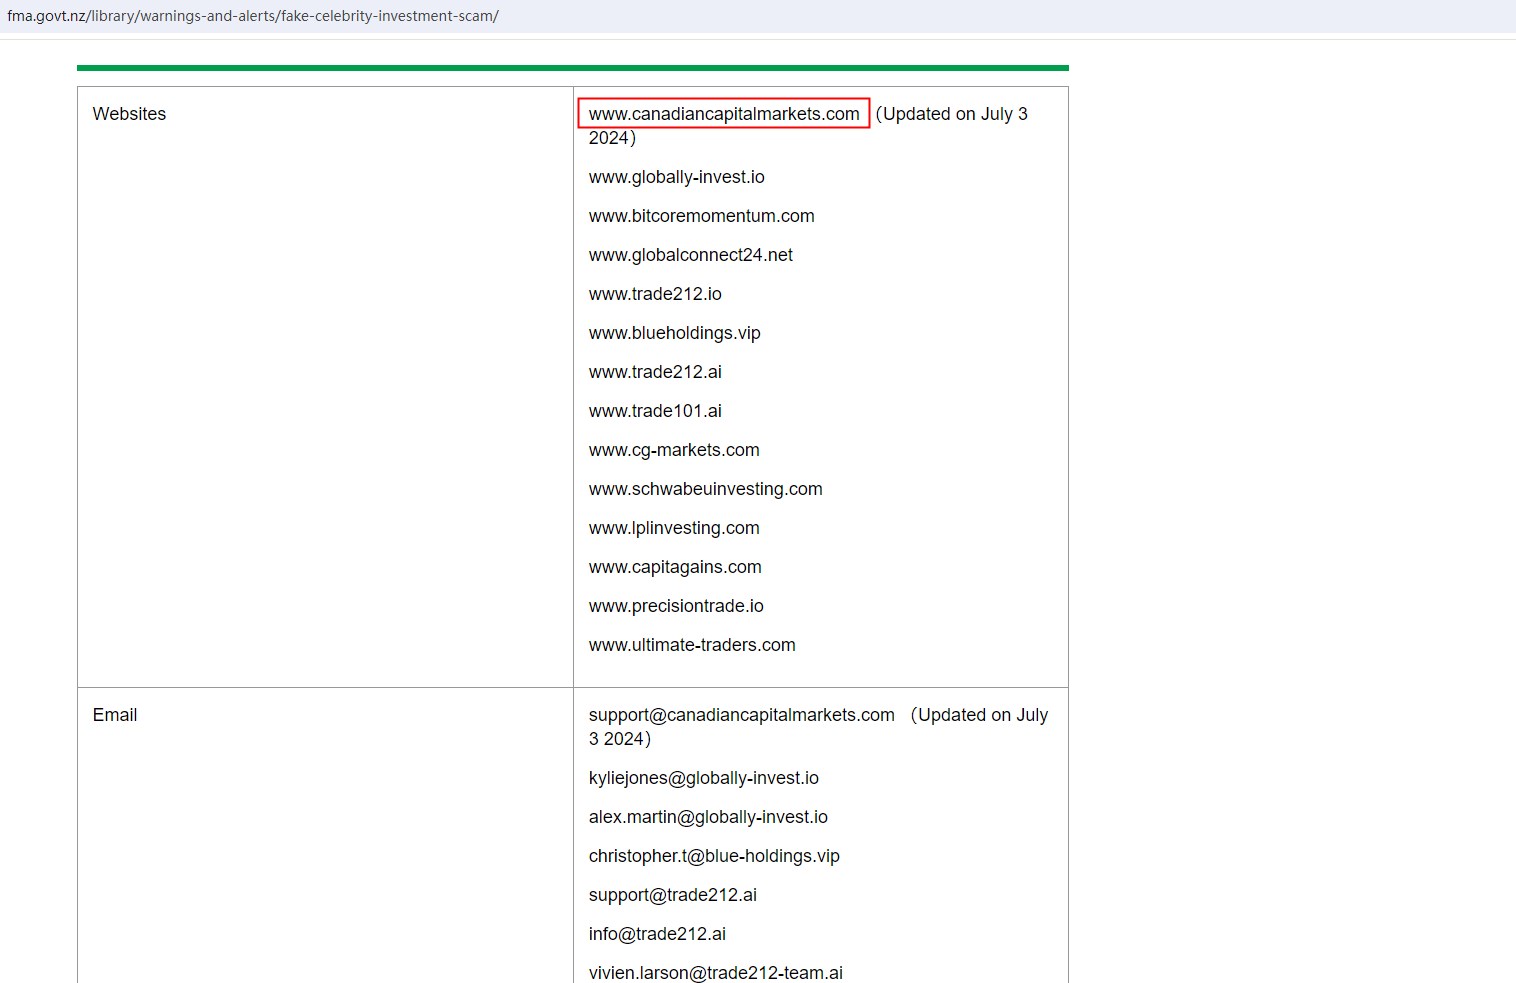Select www.lplinvesting.com entry

[x=674, y=528]
